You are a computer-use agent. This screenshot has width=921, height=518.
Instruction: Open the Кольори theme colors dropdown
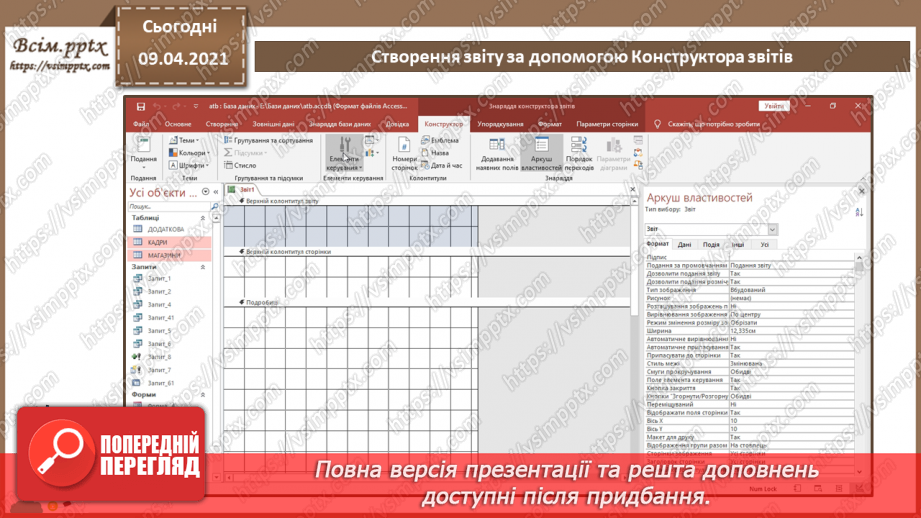(189, 153)
